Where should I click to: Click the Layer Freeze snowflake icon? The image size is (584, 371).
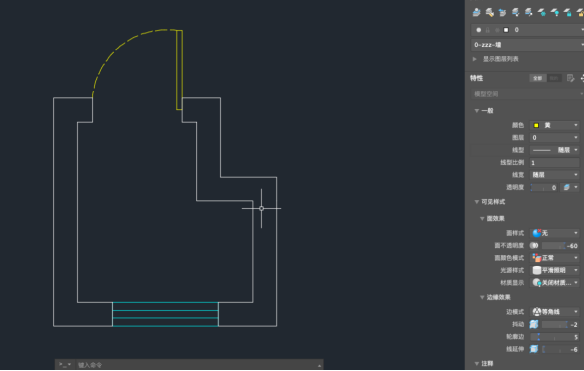click(x=542, y=12)
